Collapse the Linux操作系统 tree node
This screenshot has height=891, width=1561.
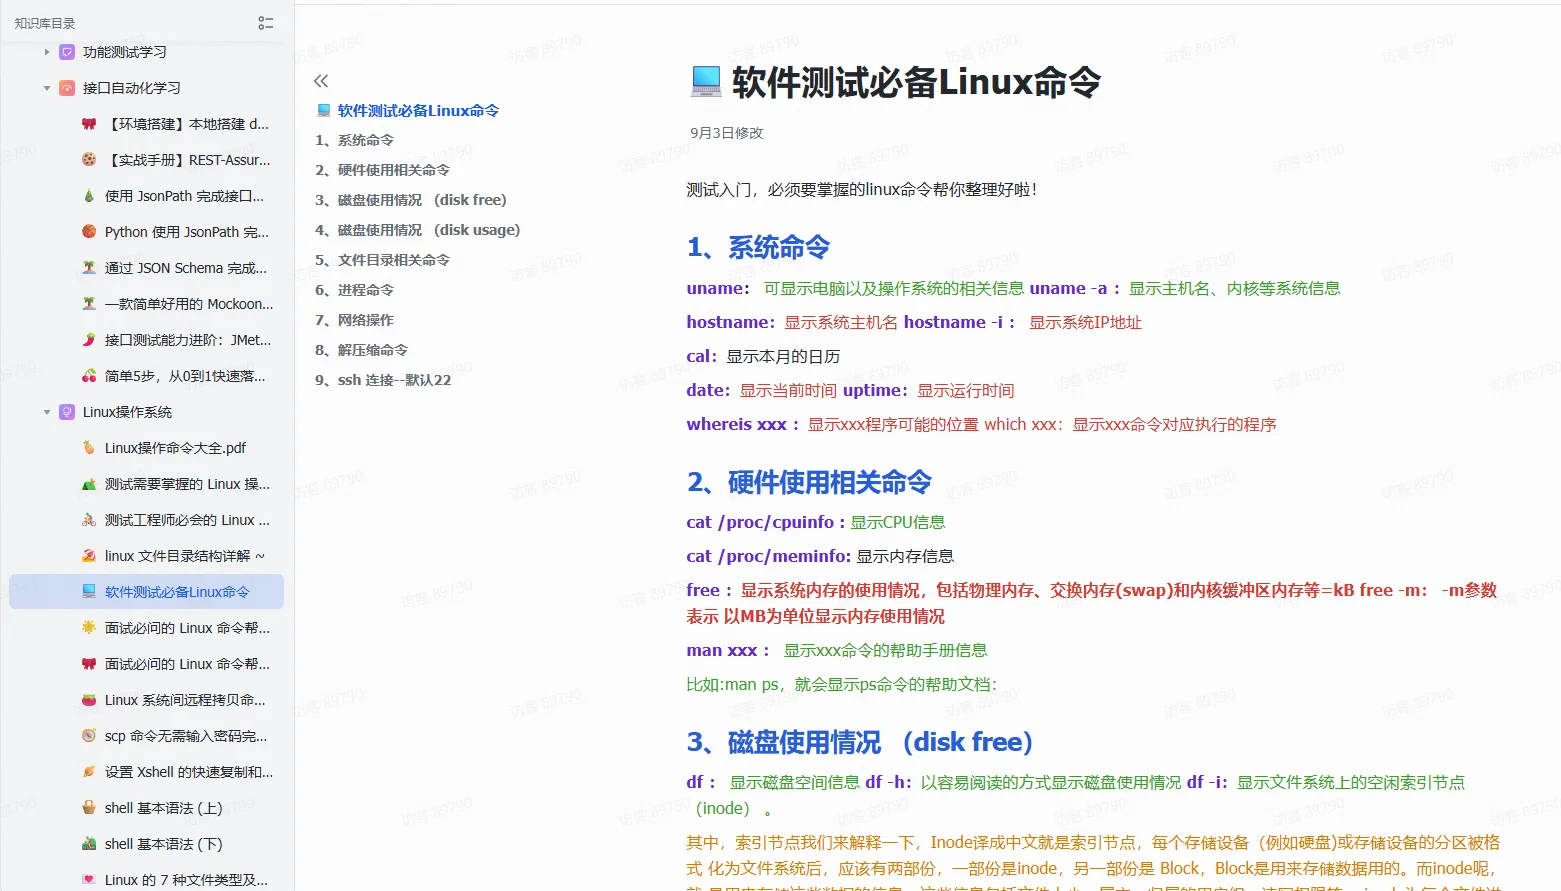(x=46, y=411)
